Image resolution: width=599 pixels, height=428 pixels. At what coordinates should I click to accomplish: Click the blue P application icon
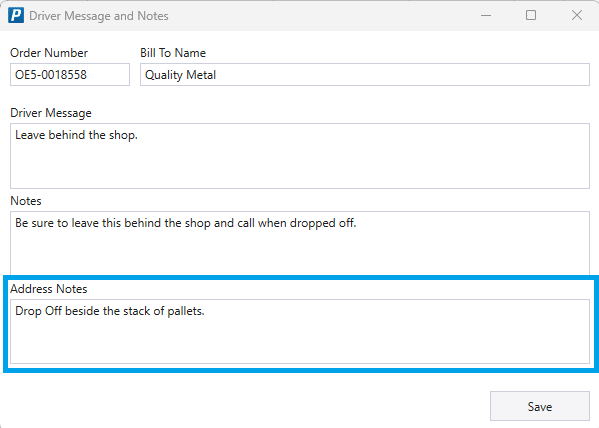16,16
